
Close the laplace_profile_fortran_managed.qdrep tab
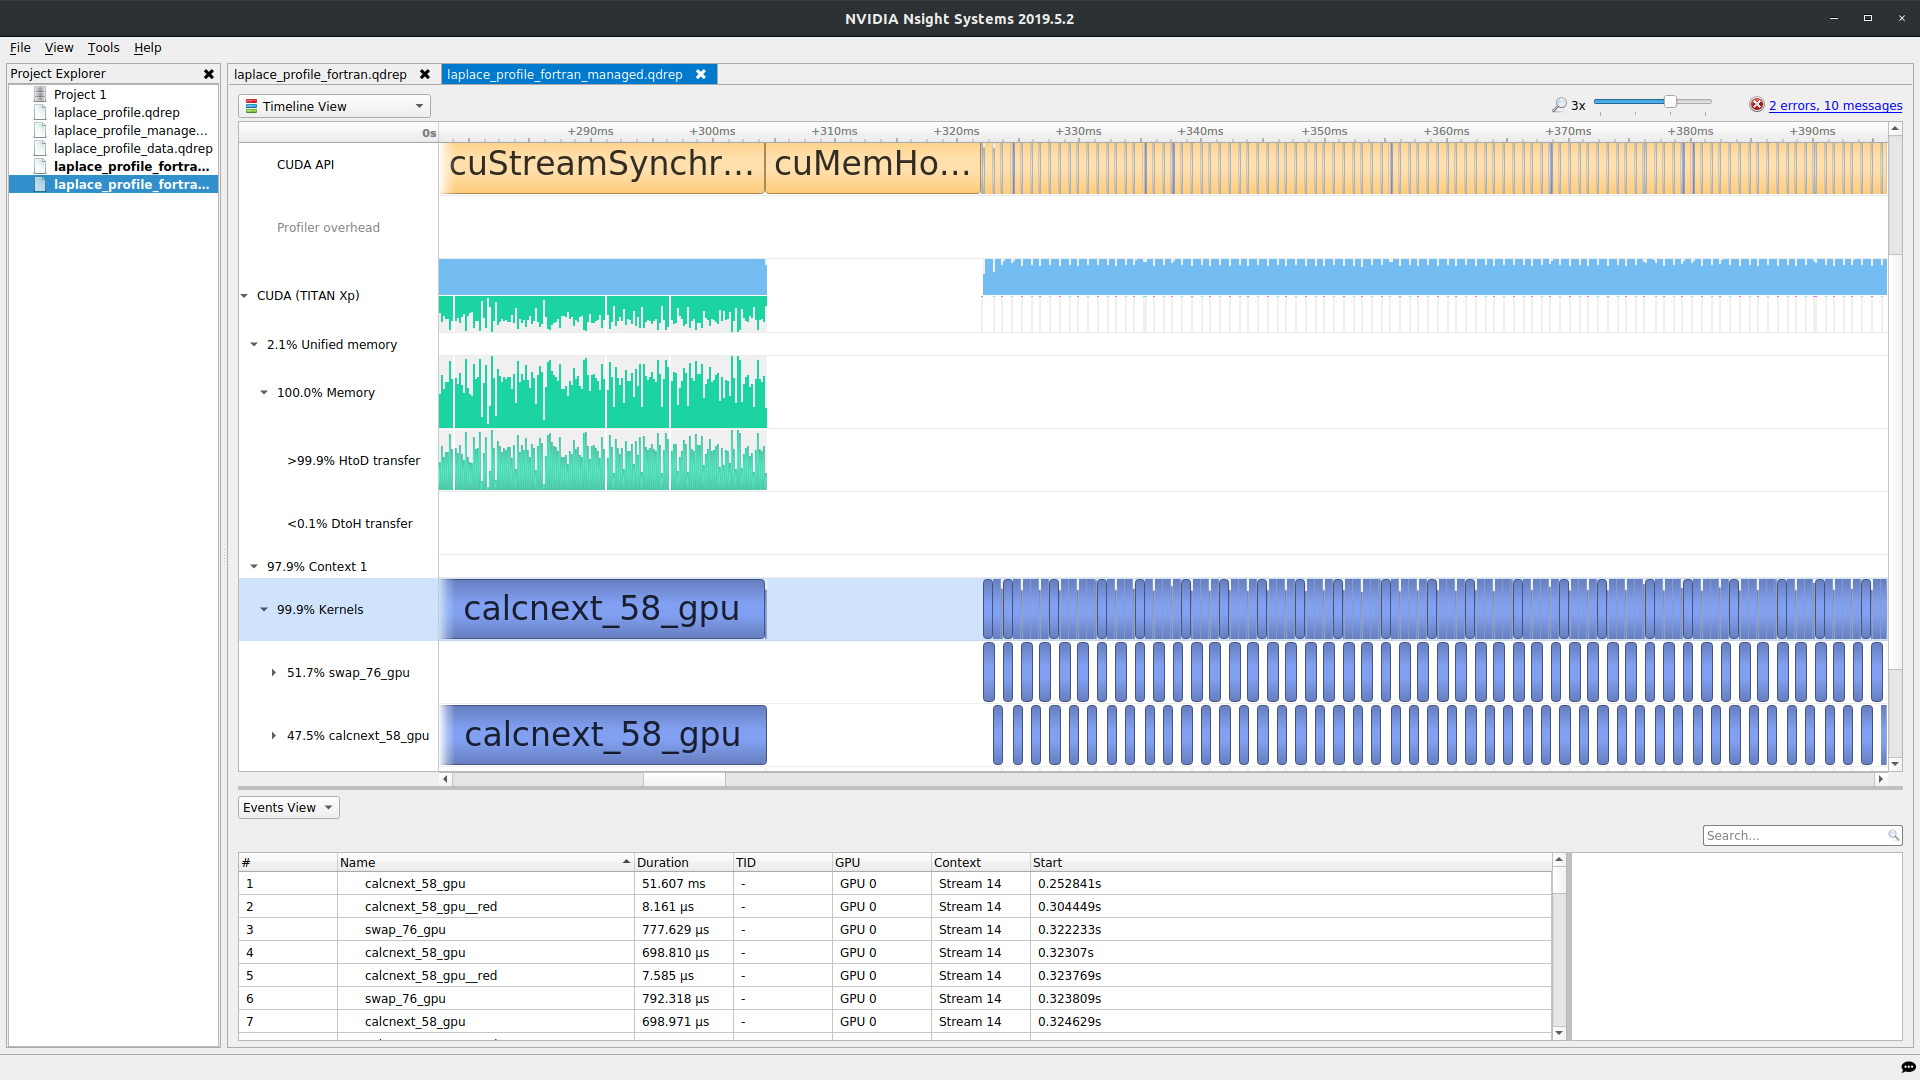pyautogui.click(x=701, y=75)
